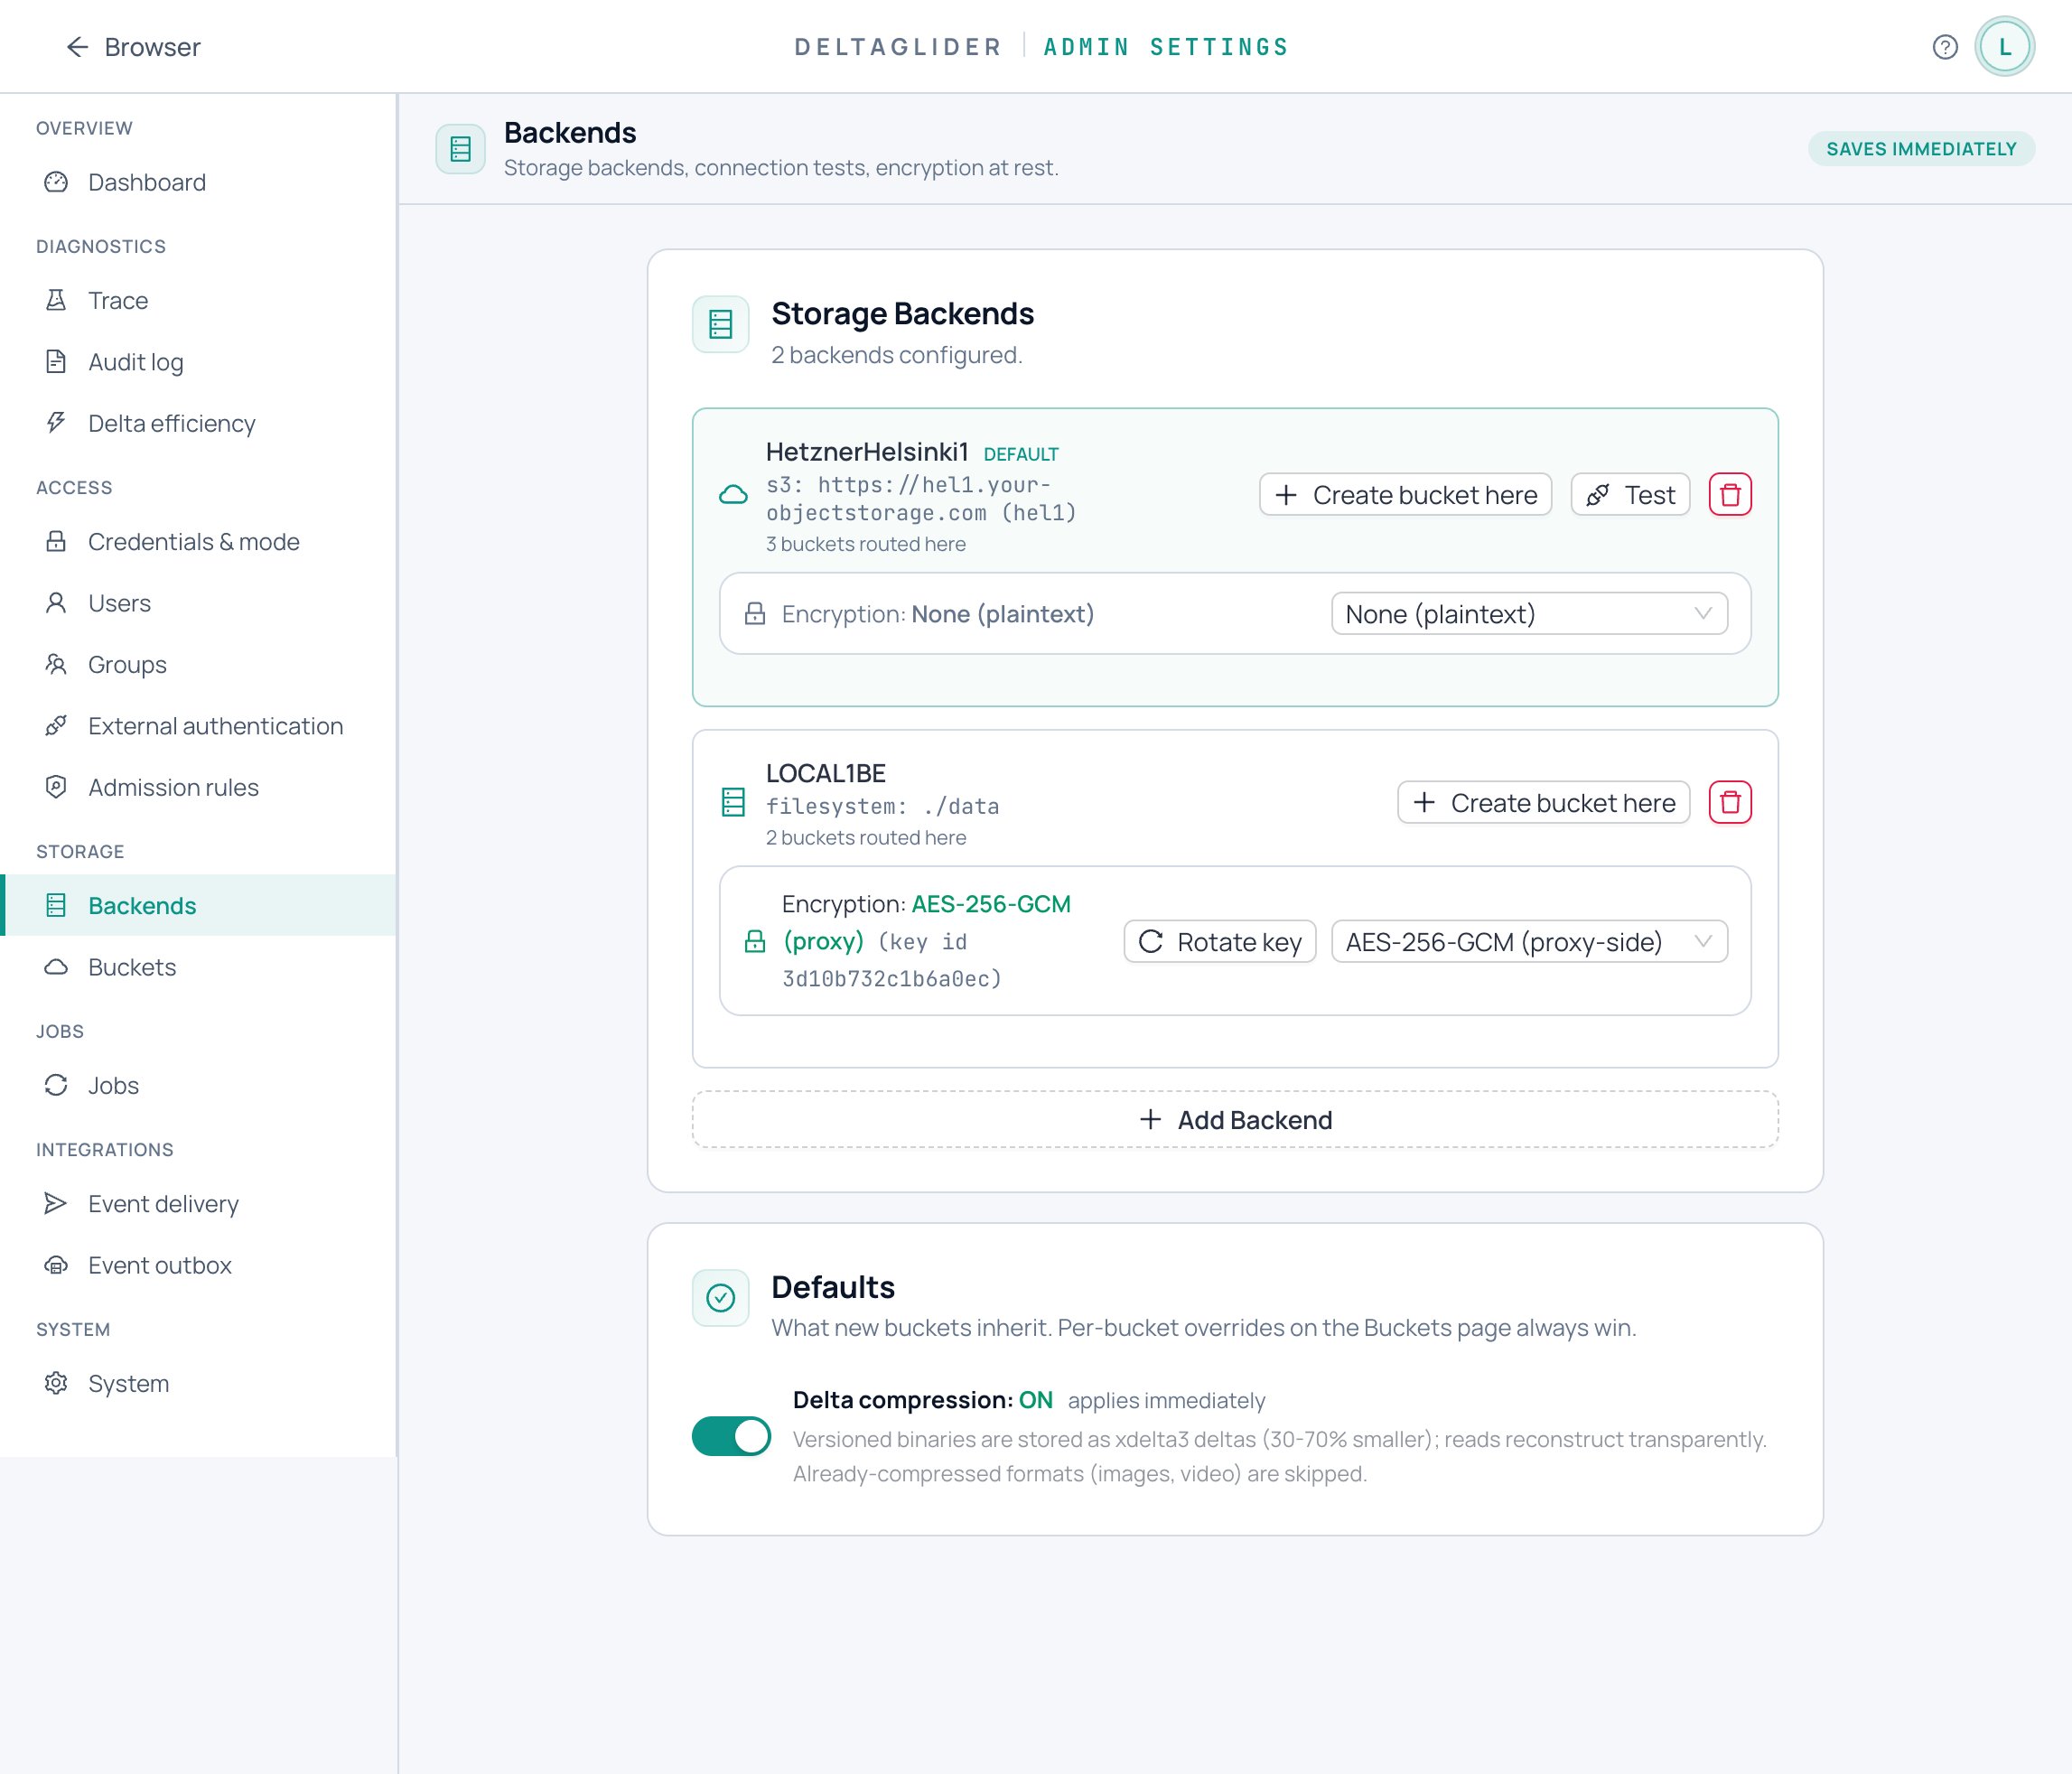
Task: Navigate to Credentials & mode
Action: click(200, 542)
